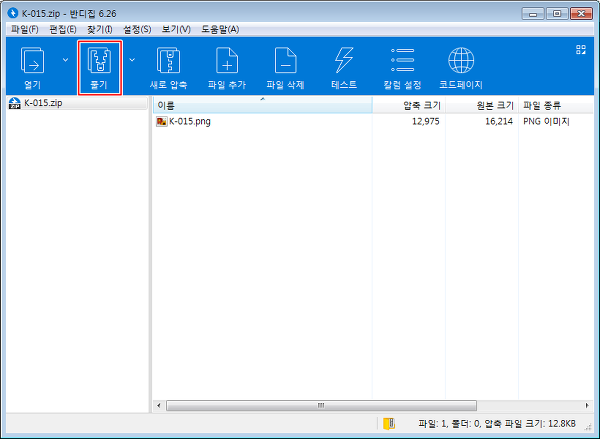Click the zip archive icon beside K-015.zip in tree
Image resolution: width=600 pixels, height=439 pixels.
pyautogui.click(x=15, y=103)
